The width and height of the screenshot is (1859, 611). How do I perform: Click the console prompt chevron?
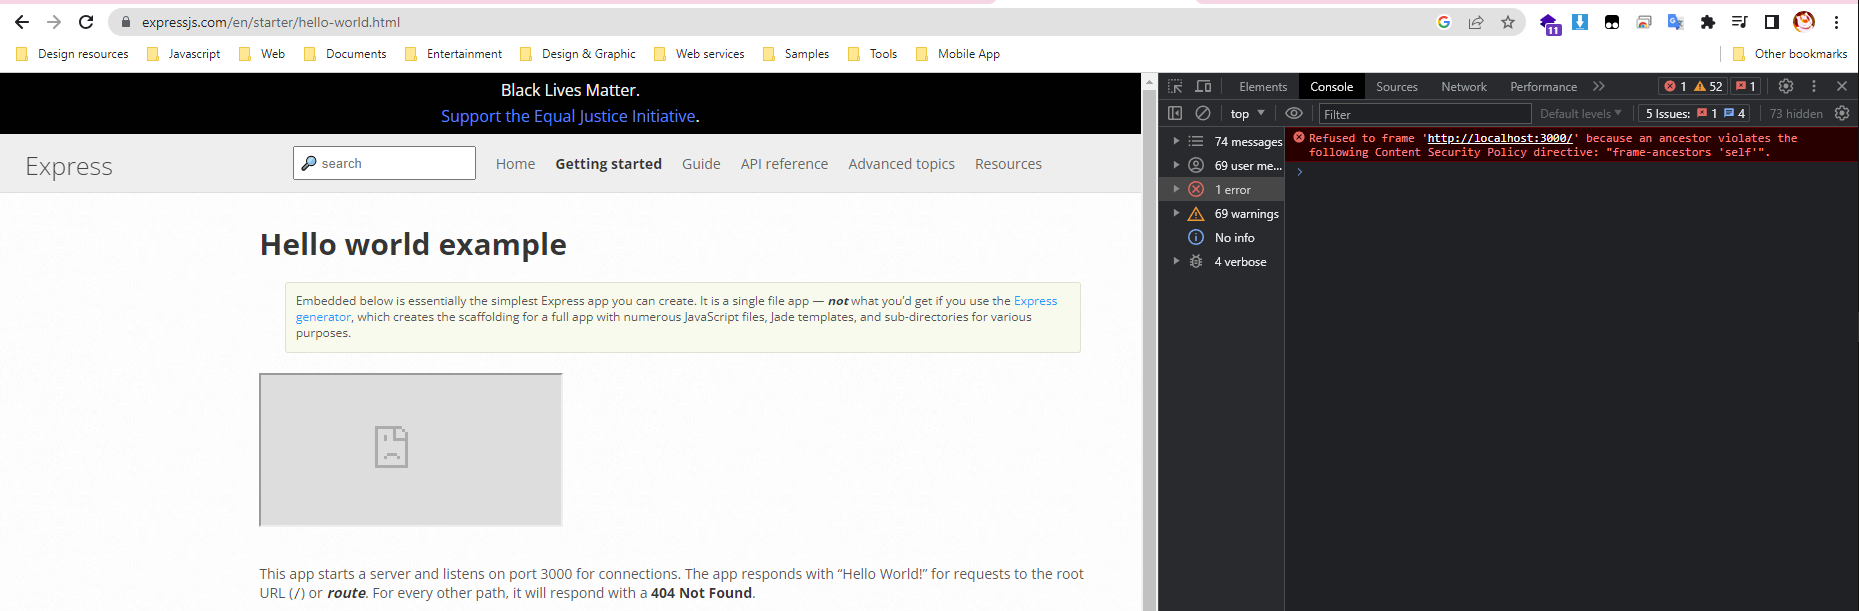click(1300, 172)
